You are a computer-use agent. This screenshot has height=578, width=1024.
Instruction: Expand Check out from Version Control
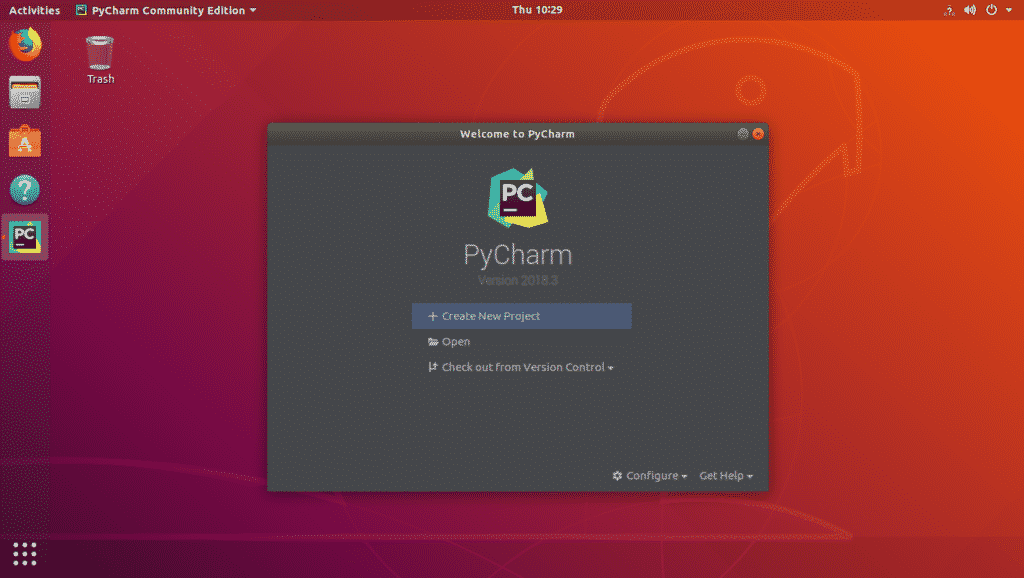click(x=524, y=367)
